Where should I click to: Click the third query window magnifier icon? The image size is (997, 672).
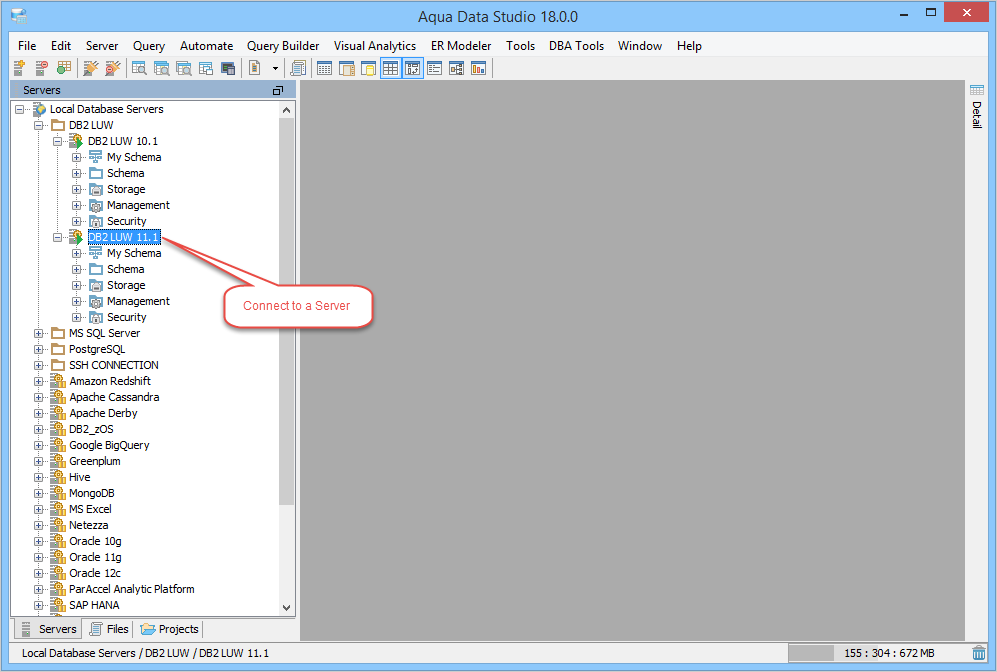(x=184, y=68)
